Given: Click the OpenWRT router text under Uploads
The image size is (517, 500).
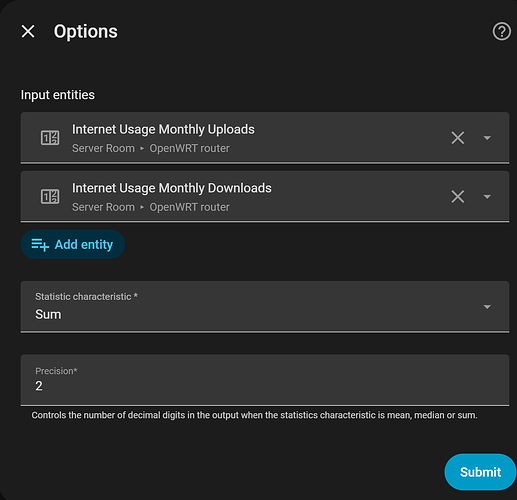Looking at the screenshot, I should tap(189, 148).
